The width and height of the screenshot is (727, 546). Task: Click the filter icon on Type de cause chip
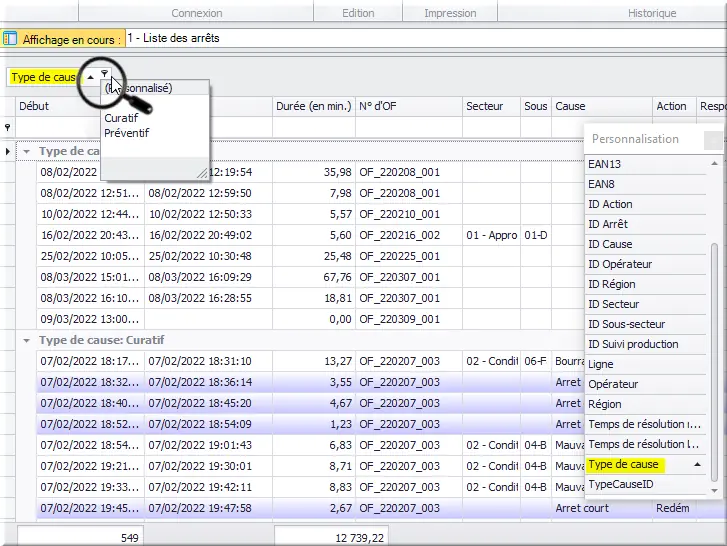pos(104,74)
